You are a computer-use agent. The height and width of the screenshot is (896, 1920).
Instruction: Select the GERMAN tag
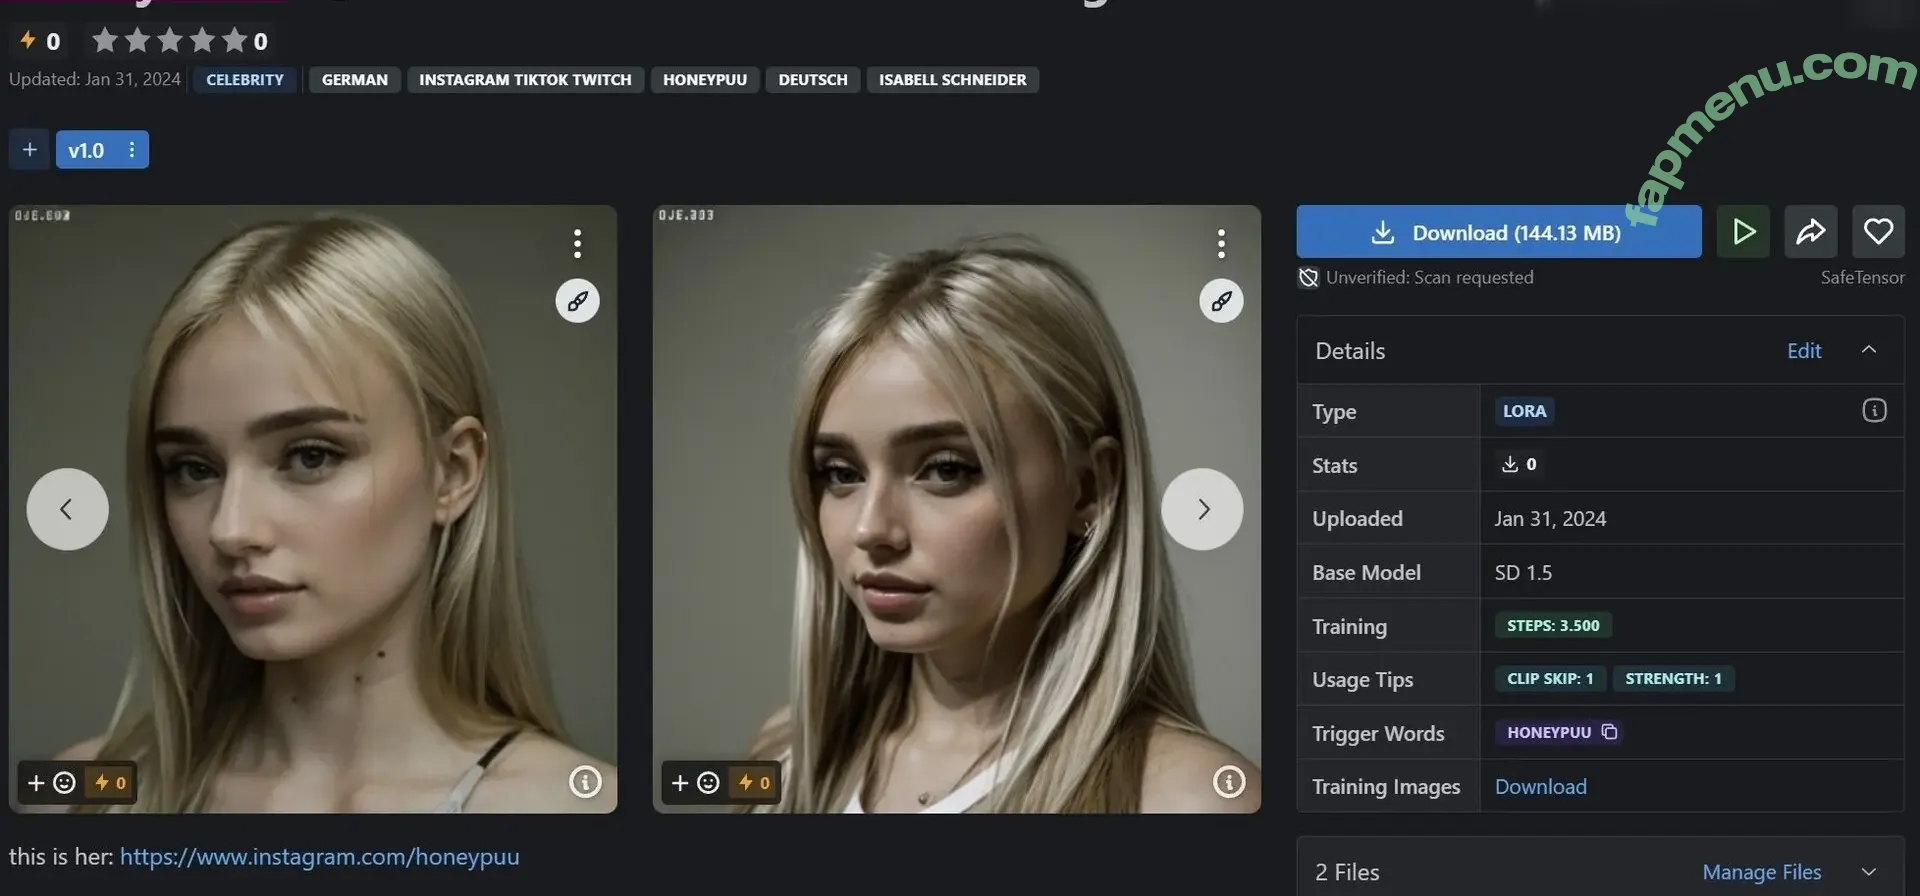pos(354,80)
